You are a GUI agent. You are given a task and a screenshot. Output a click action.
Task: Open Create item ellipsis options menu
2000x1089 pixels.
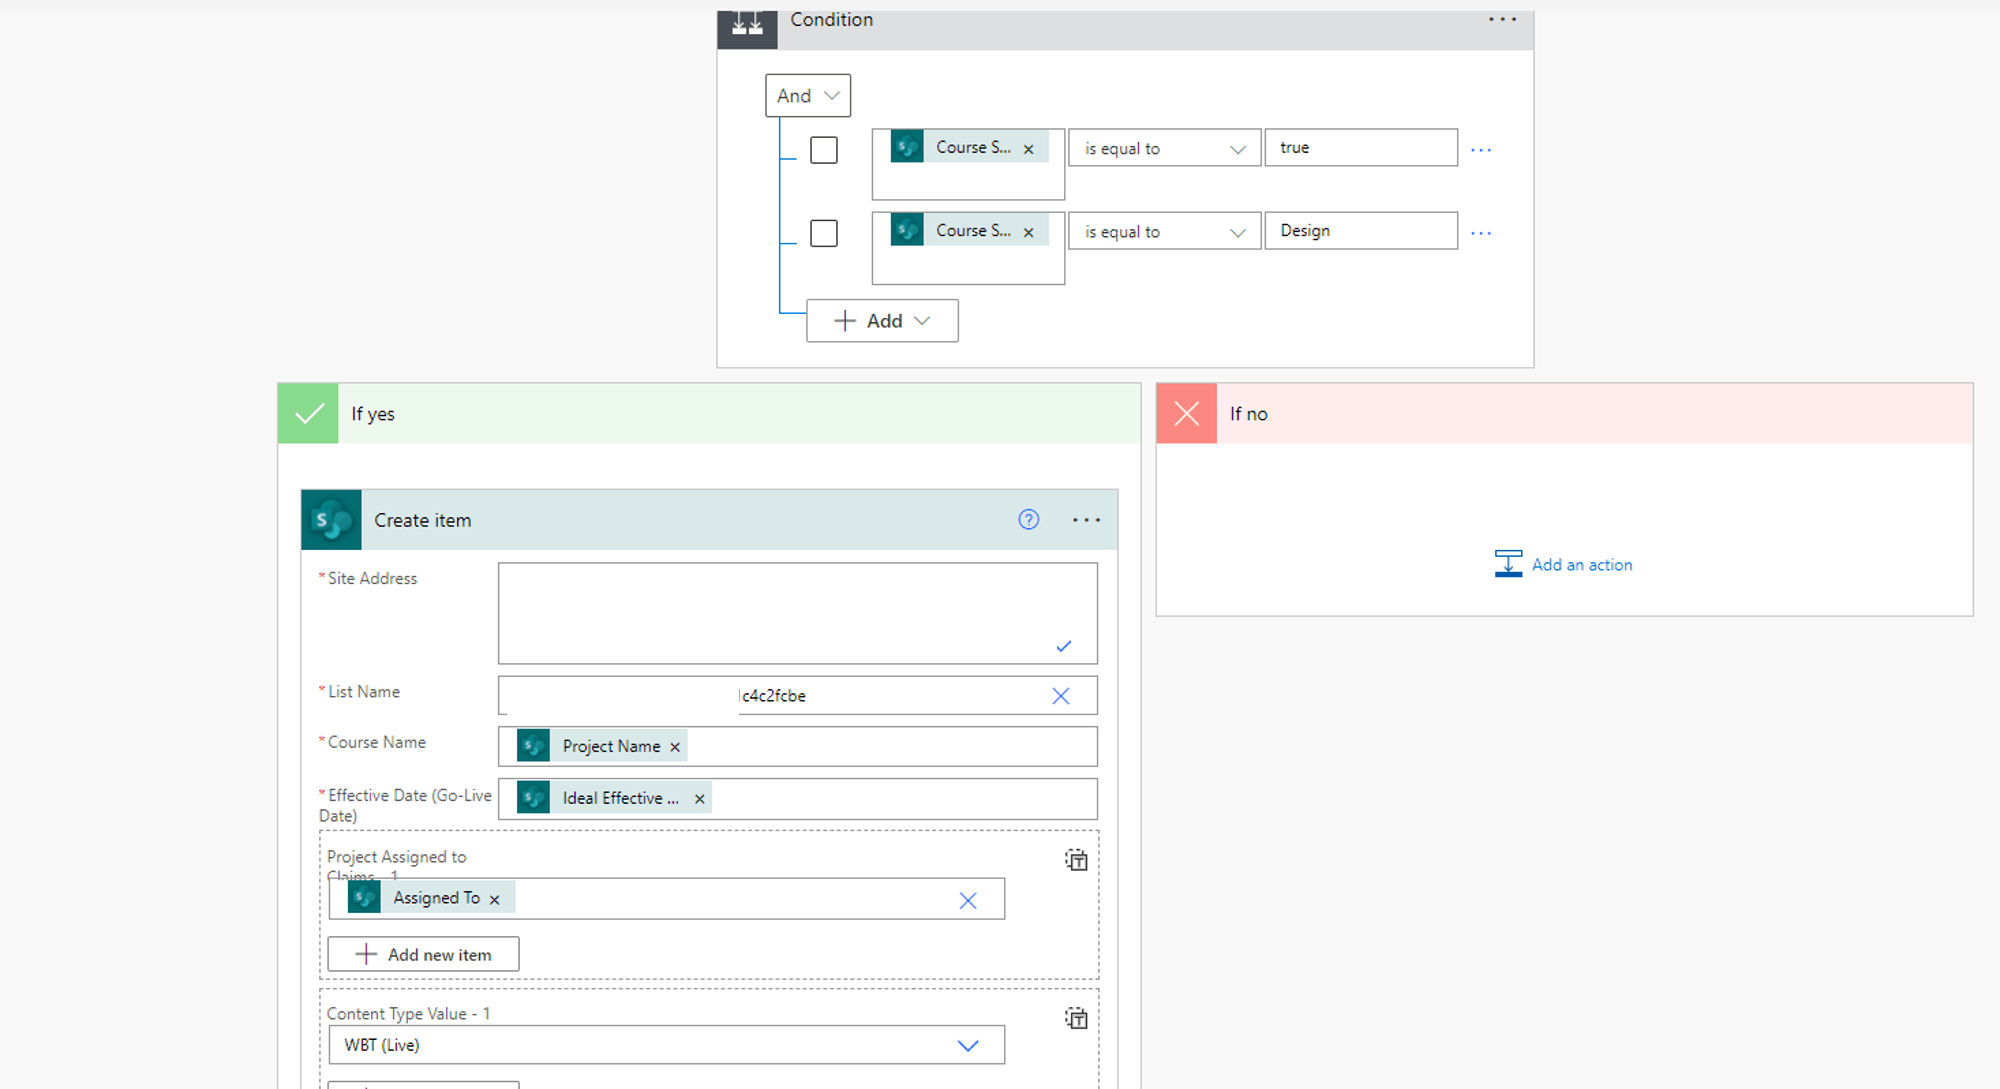(1086, 519)
